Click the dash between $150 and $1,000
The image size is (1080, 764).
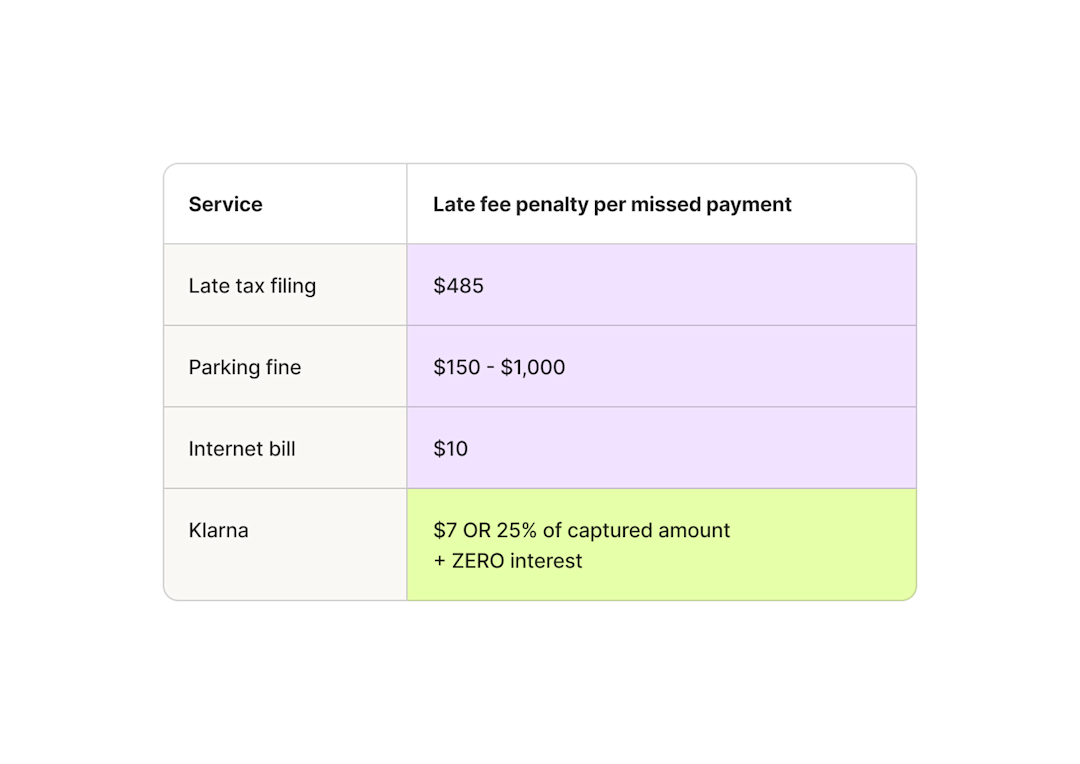[490, 369]
